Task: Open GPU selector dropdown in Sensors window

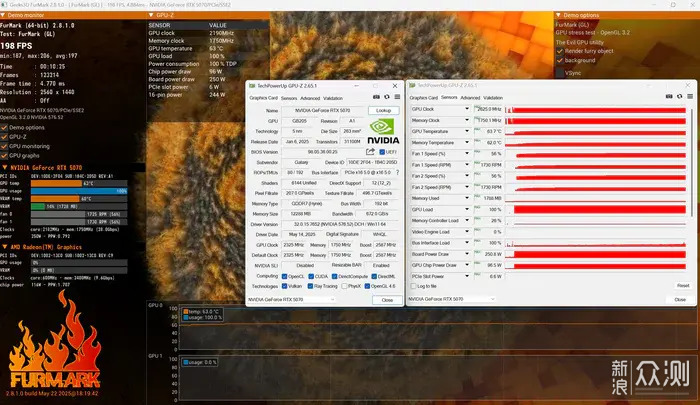Action: [x=452, y=299]
